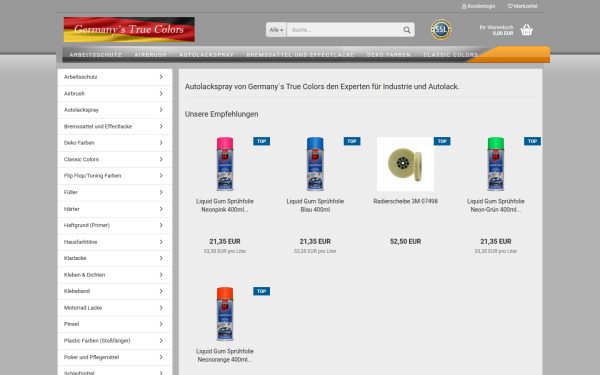Expand Classic Colors sidebar chevron
The width and height of the screenshot is (600, 375).
point(161,159)
